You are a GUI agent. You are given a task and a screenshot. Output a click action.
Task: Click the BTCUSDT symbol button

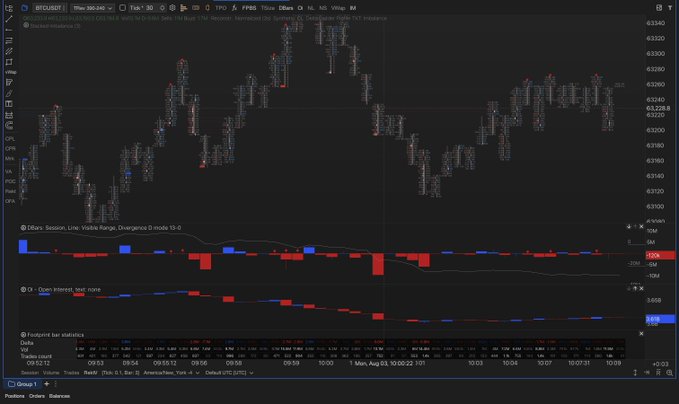click(49, 8)
